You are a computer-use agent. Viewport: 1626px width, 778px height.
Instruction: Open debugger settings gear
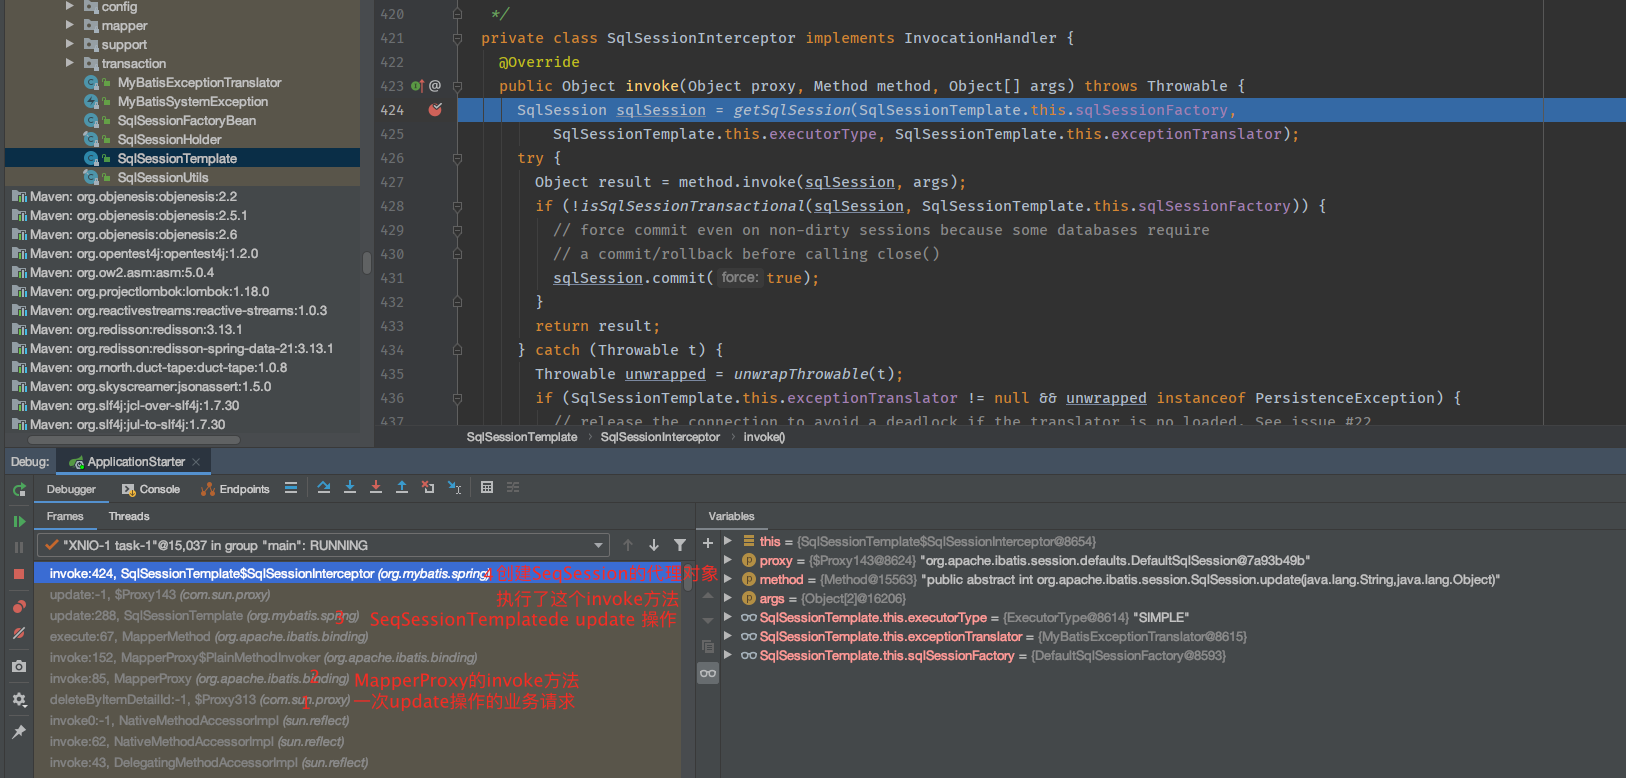pos(19,700)
